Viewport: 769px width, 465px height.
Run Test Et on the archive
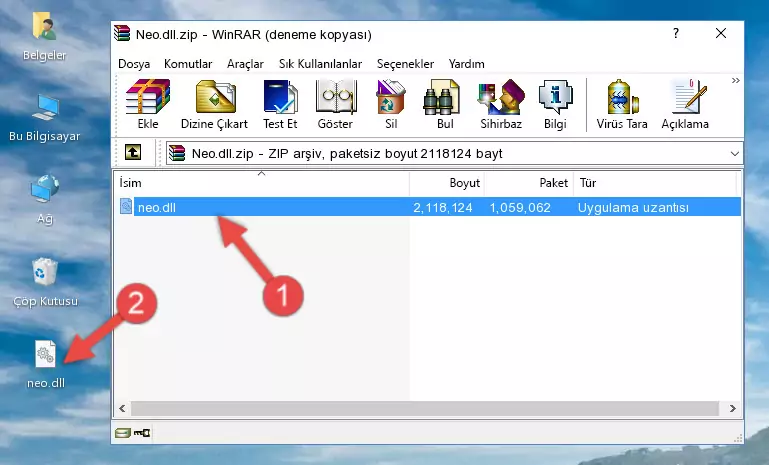tap(280, 104)
